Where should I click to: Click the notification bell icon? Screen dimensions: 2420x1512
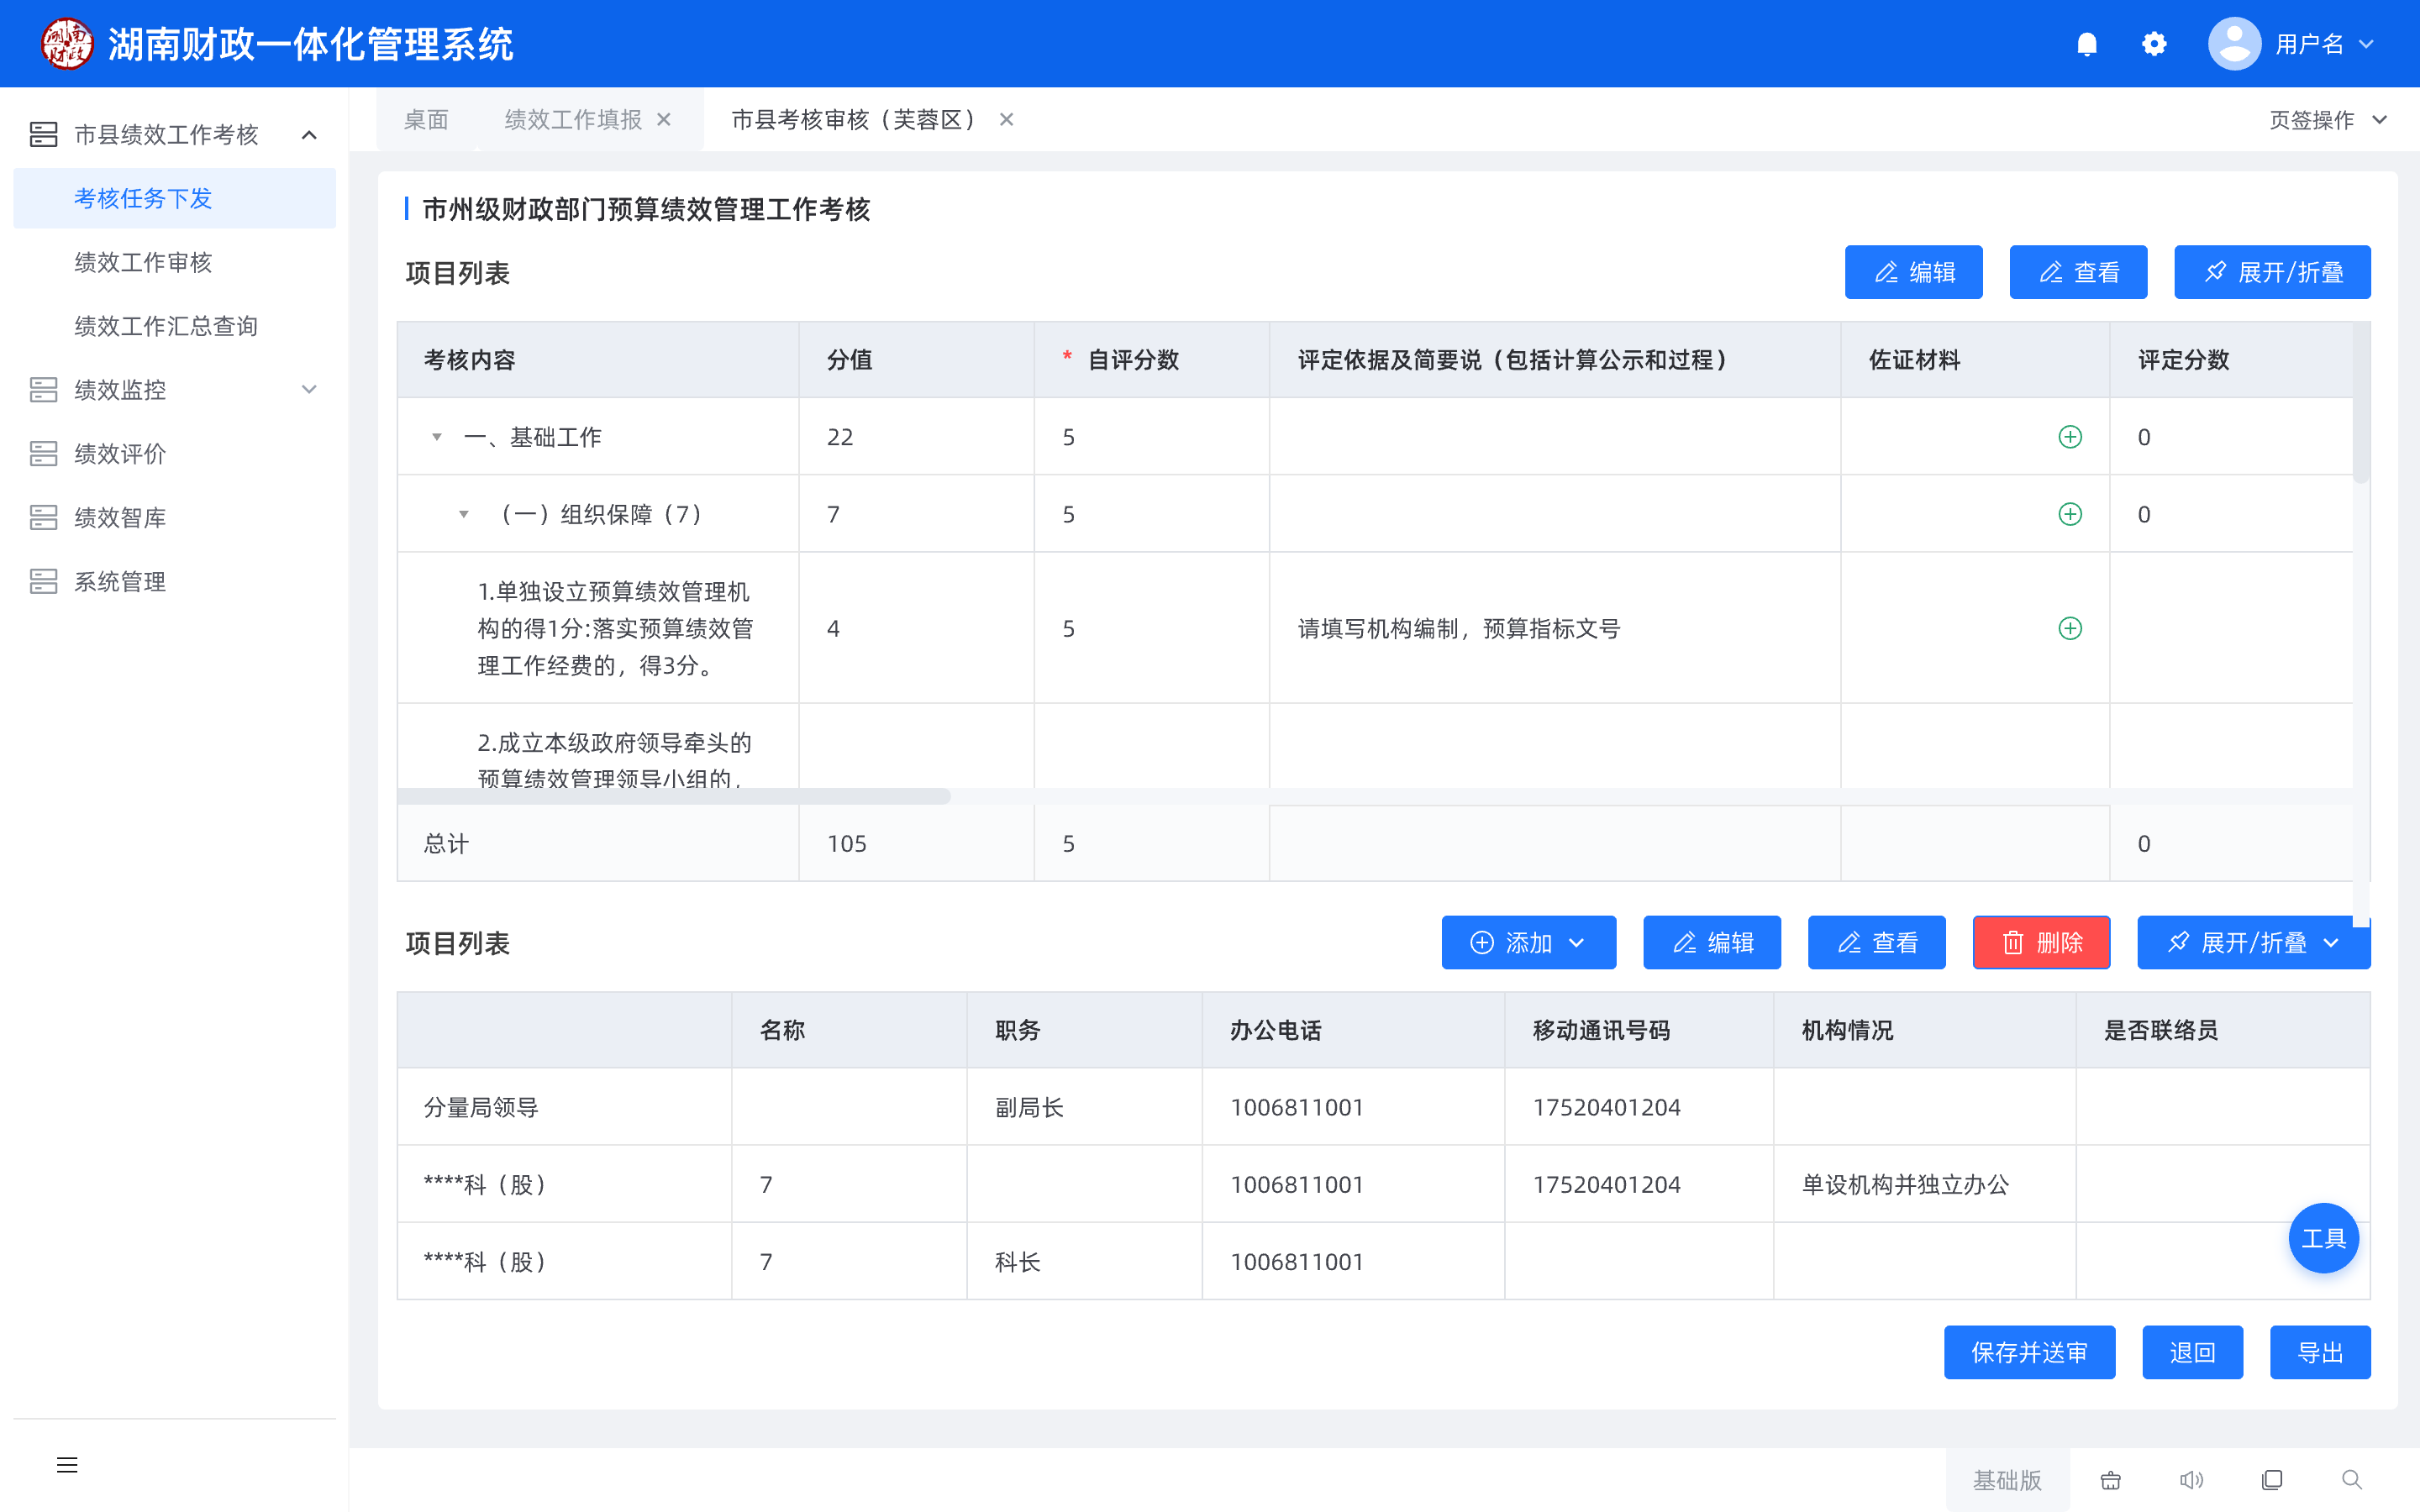2086,44
